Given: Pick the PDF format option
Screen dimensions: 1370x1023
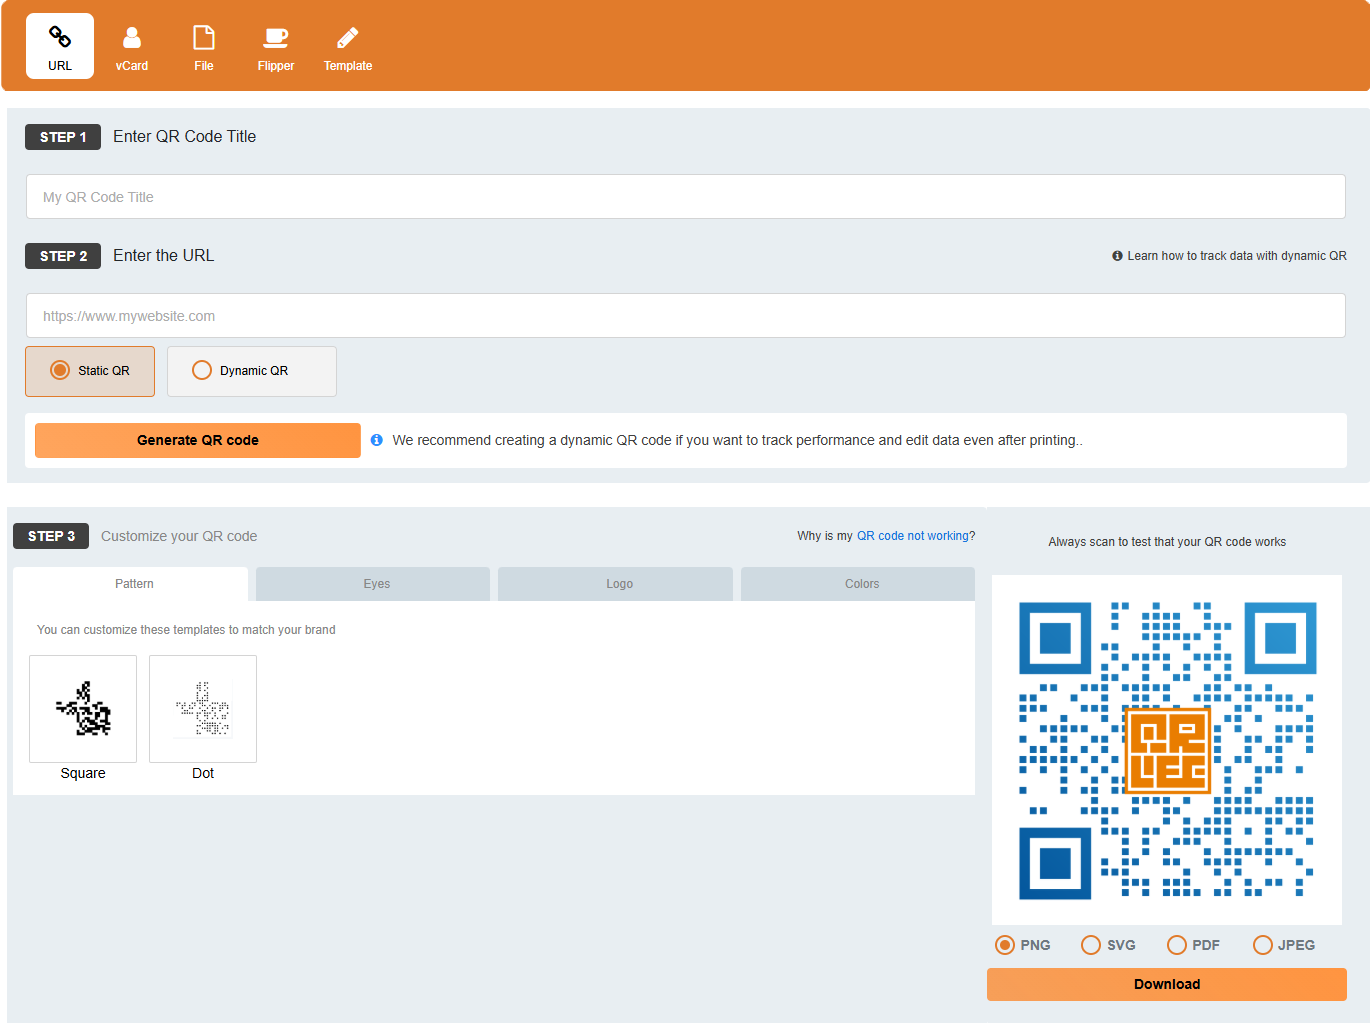Looking at the screenshot, I should tap(1177, 945).
